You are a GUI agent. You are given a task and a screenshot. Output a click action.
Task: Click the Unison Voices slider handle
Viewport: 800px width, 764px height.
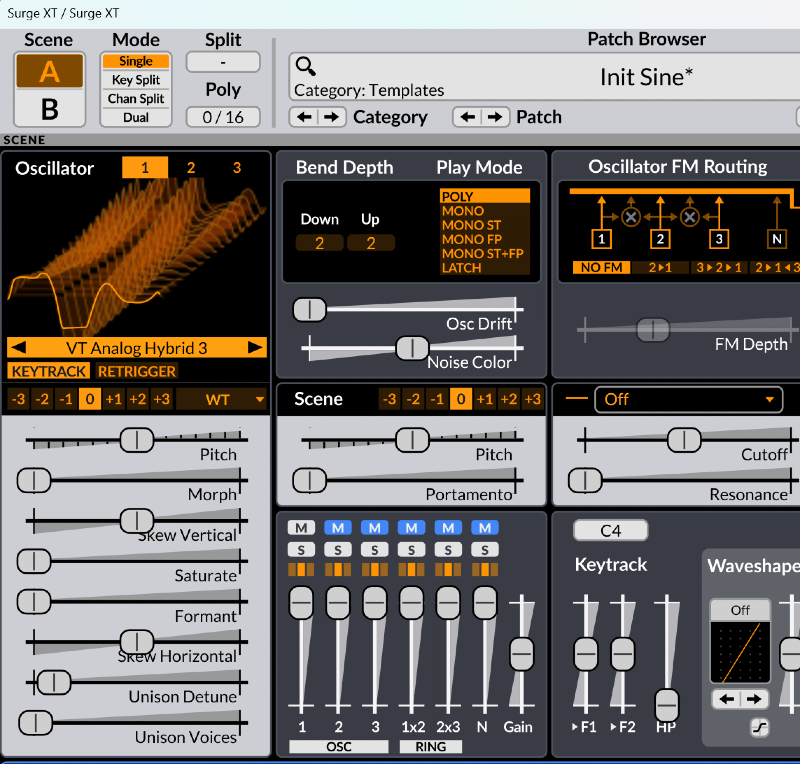pyautogui.click(x=35, y=722)
